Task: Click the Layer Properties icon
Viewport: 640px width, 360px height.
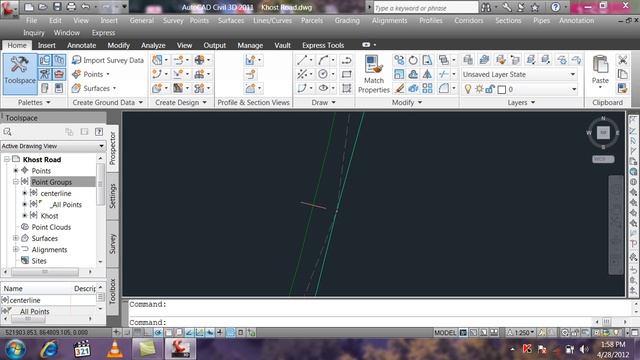Action: tap(468, 60)
